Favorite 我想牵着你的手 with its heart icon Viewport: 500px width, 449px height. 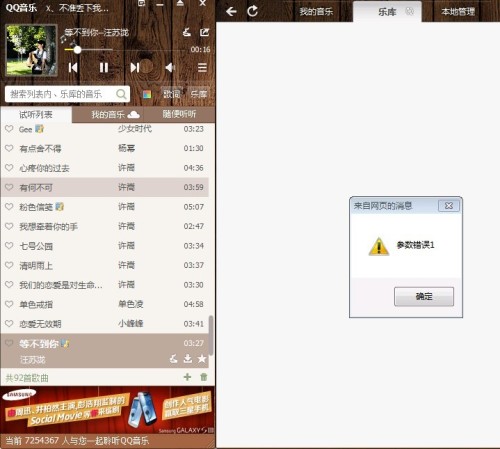[9, 226]
